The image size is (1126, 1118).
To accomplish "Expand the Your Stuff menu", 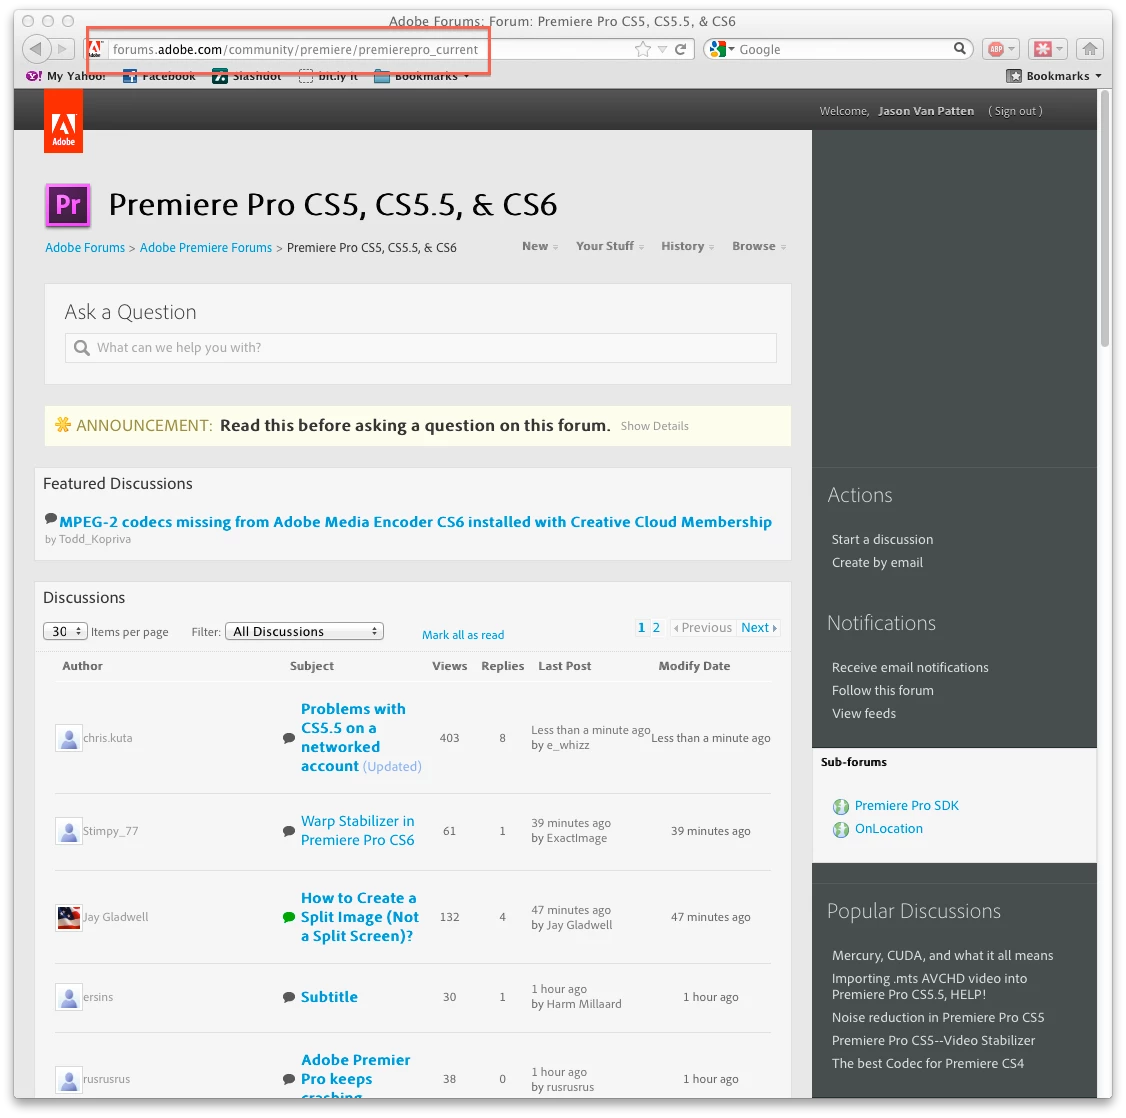I will pos(610,246).
